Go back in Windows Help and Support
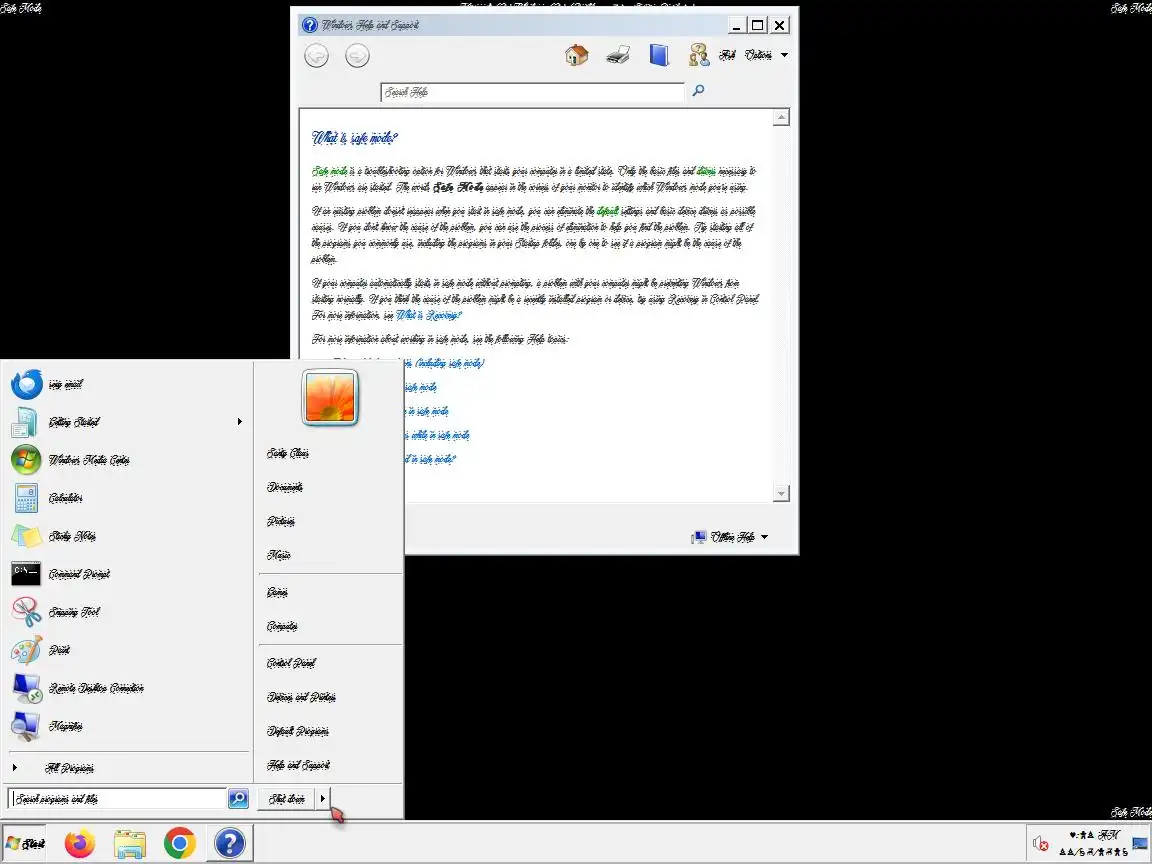The height and width of the screenshot is (864, 1152). point(317,56)
